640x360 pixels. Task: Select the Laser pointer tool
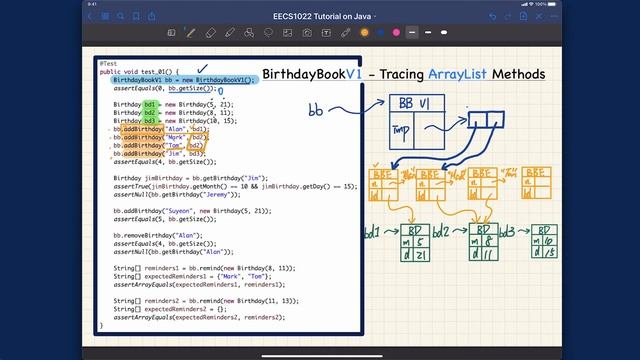click(x=346, y=33)
